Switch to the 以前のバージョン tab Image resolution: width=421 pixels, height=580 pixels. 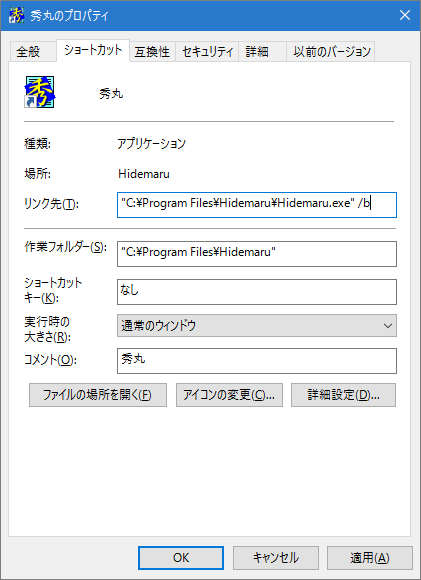pos(331,51)
